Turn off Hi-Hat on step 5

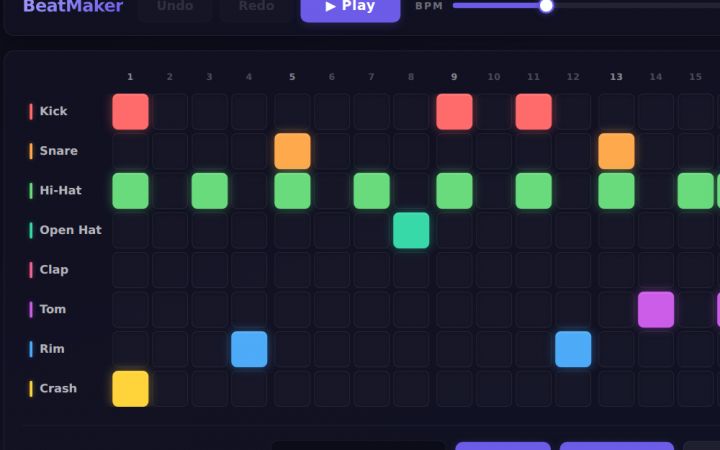[x=292, y=191]
